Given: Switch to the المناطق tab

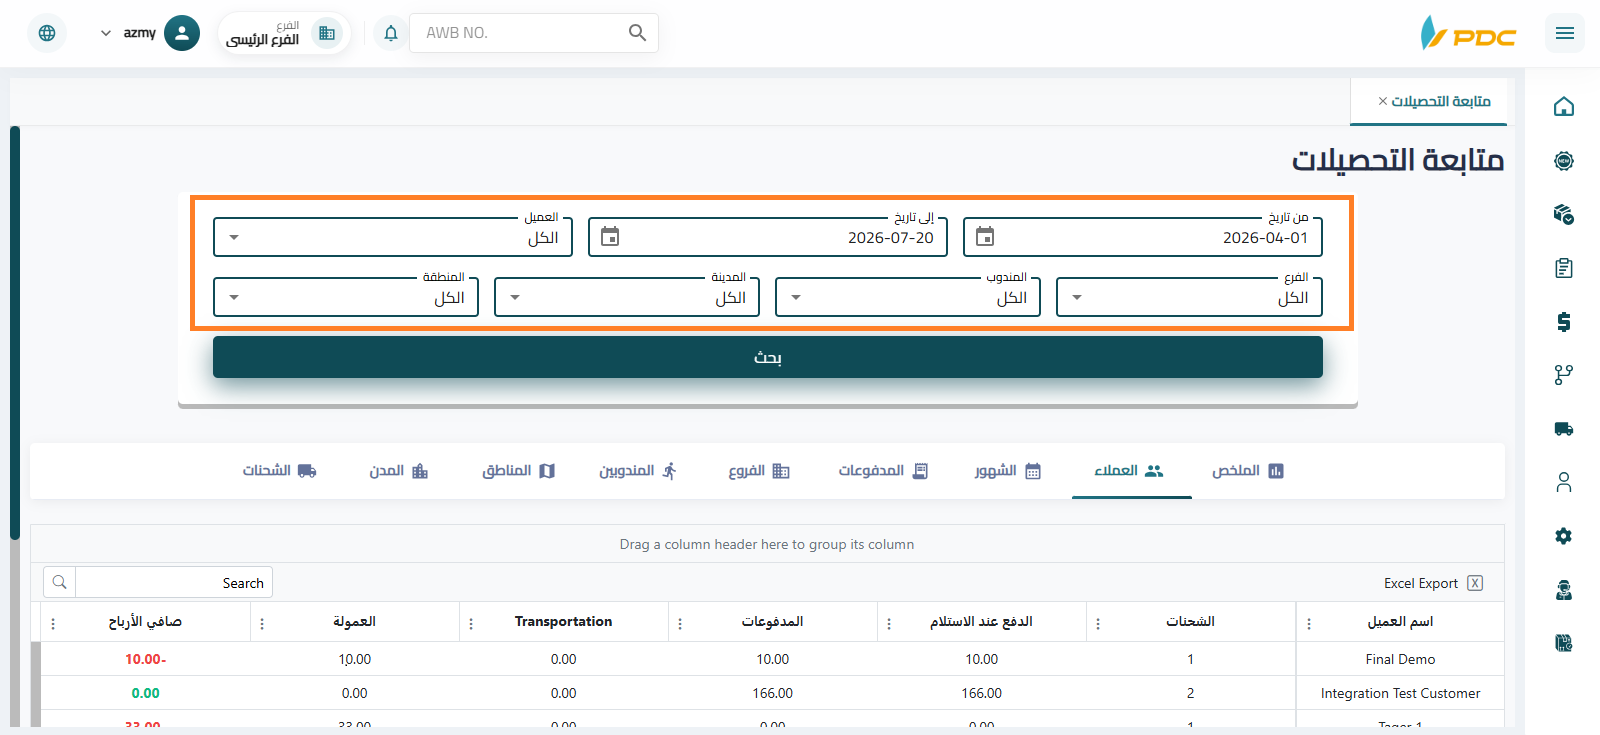Looking at the screenshot, I should 518,471.
